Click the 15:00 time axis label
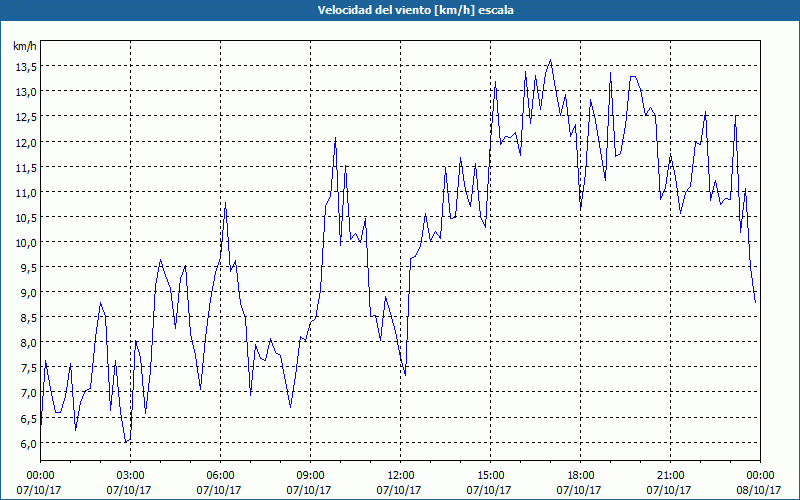This screenshot has height=500, width=800. pos(490,476)
